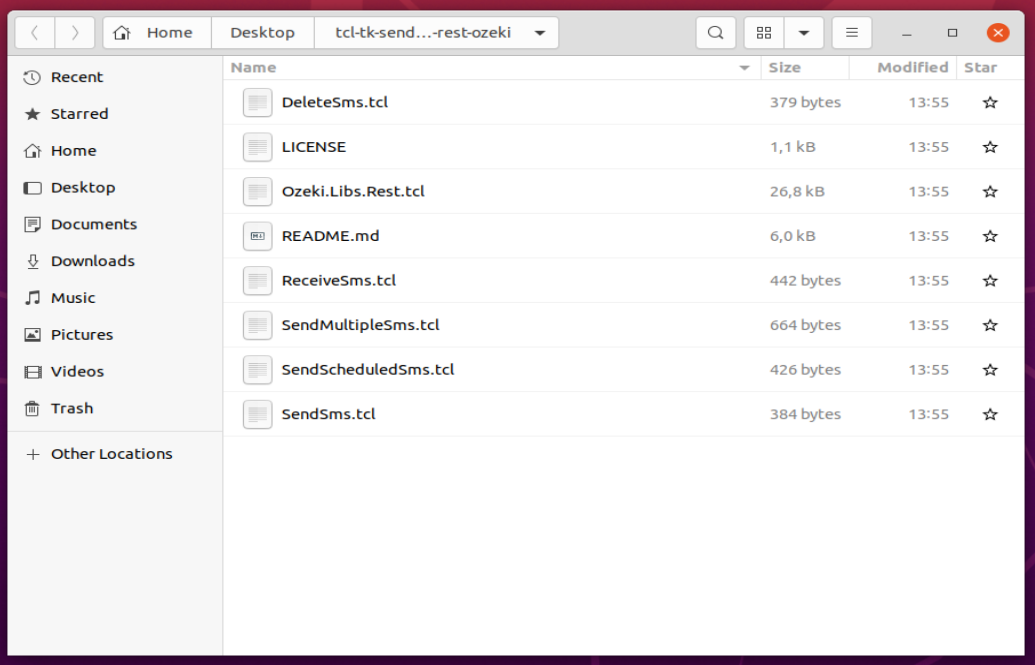This screenshot has height=665, width=1035.
Task: Open the Recent files view
Action: [x=78, y=77]
